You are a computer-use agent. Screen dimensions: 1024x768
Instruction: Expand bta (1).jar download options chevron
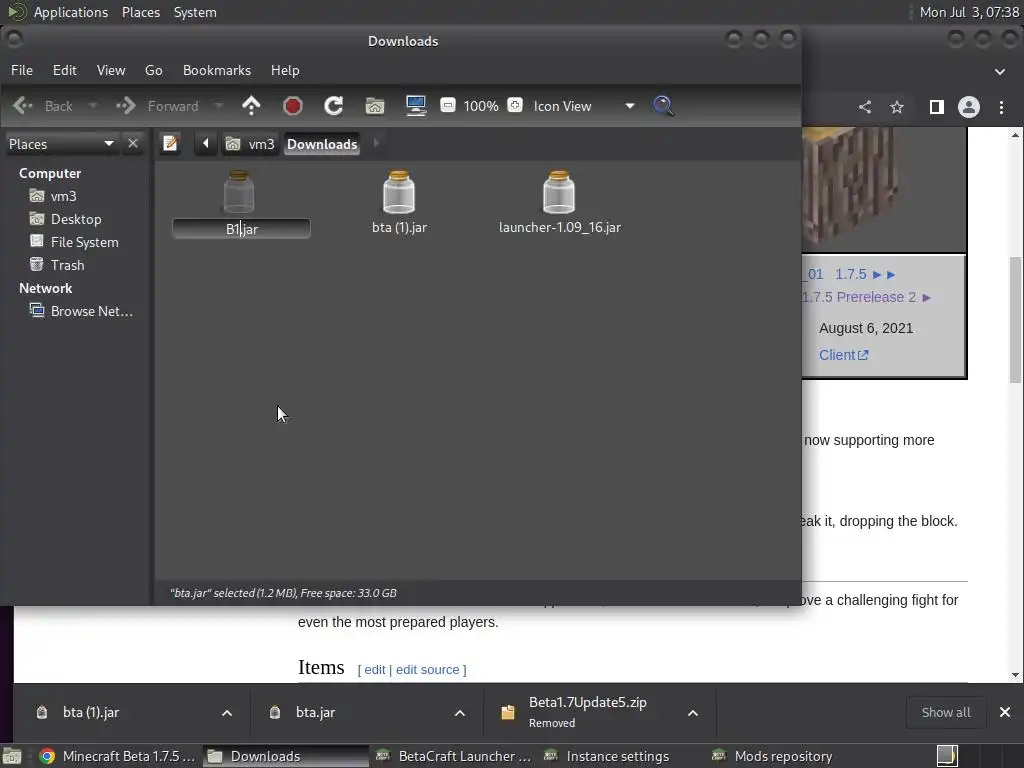pyautogui.click(x=227, y=712)
